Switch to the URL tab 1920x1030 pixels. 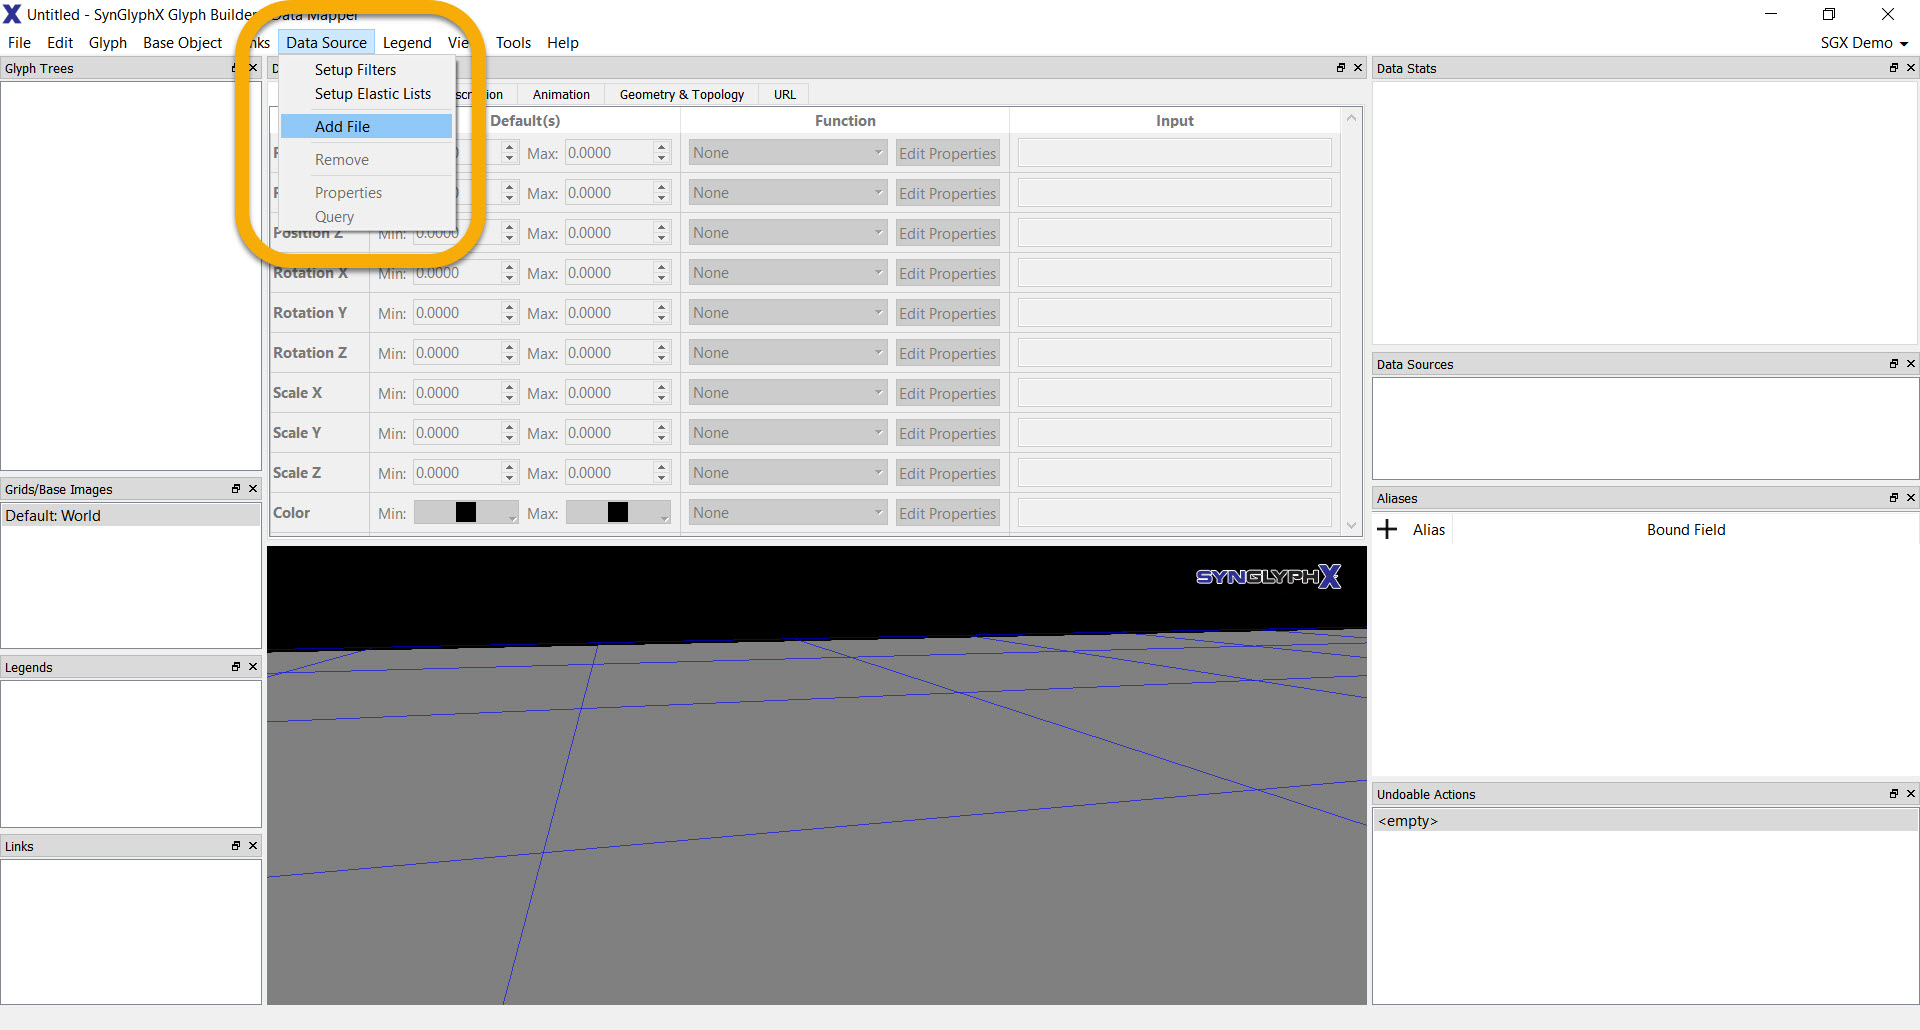click(x=785, y=95)
